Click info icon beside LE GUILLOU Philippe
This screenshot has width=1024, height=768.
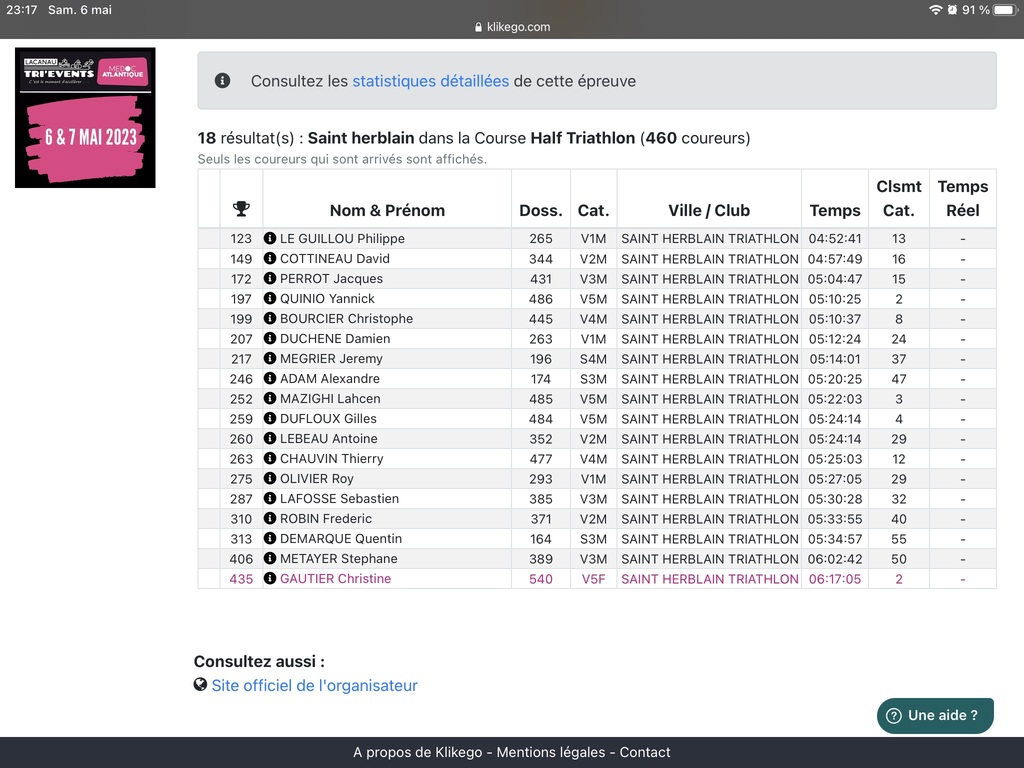(270, 239)
